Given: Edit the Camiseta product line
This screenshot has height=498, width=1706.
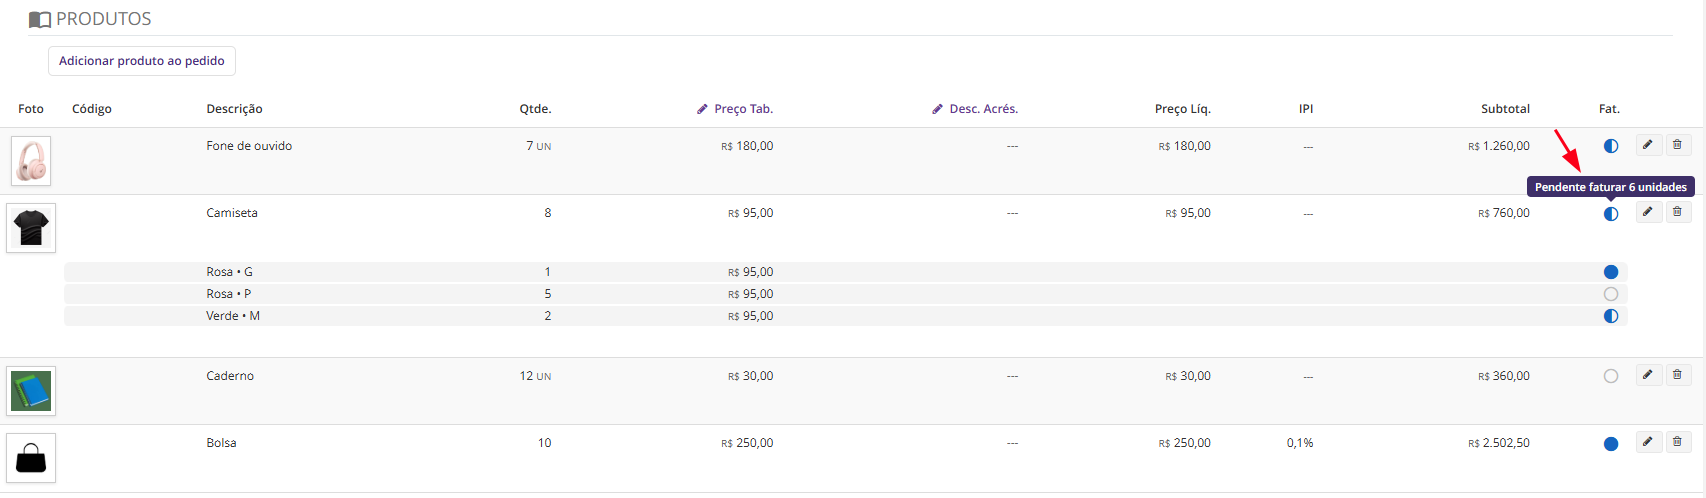Looking at the screenshot, I should [x=1649, y=212].
